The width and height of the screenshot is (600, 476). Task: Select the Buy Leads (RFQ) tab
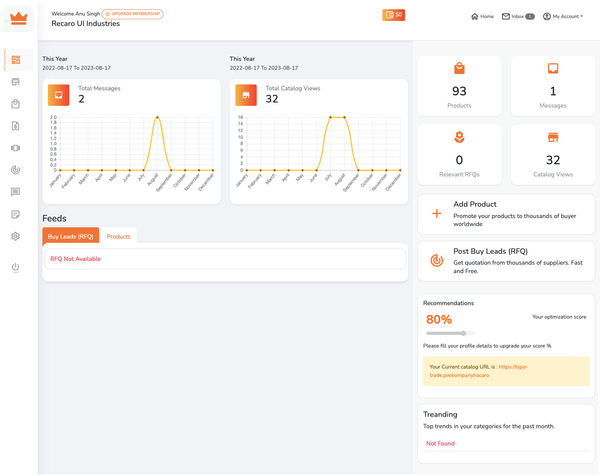point(70,236)
